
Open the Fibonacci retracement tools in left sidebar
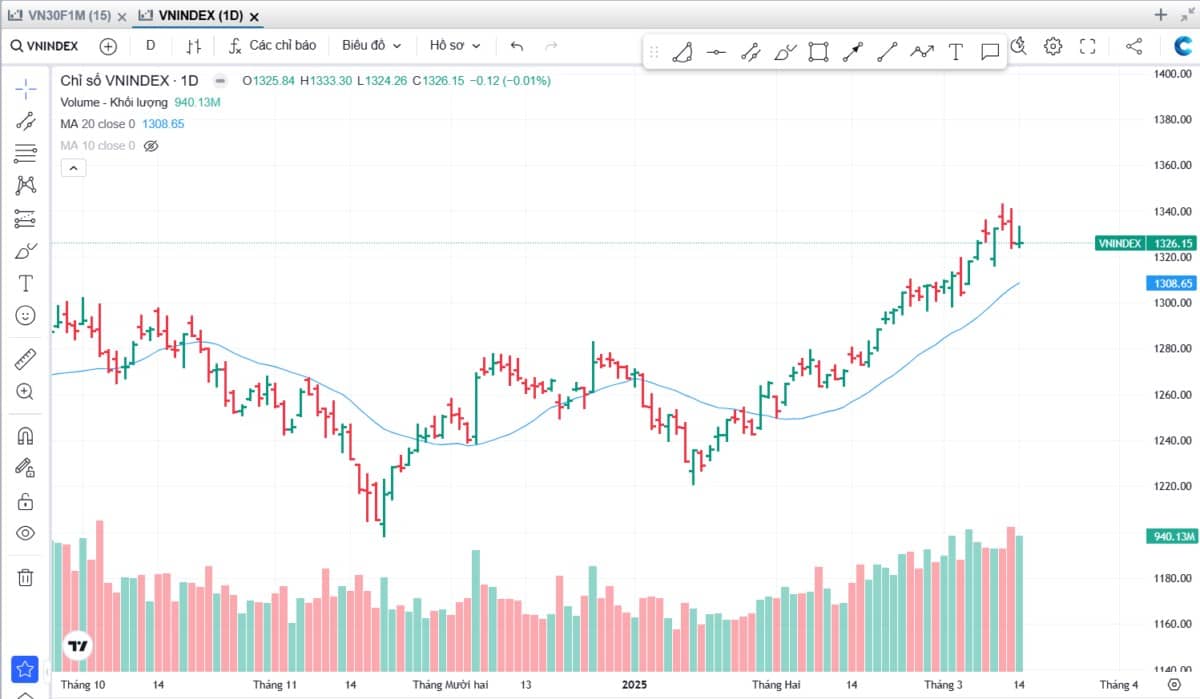point(26,153)
